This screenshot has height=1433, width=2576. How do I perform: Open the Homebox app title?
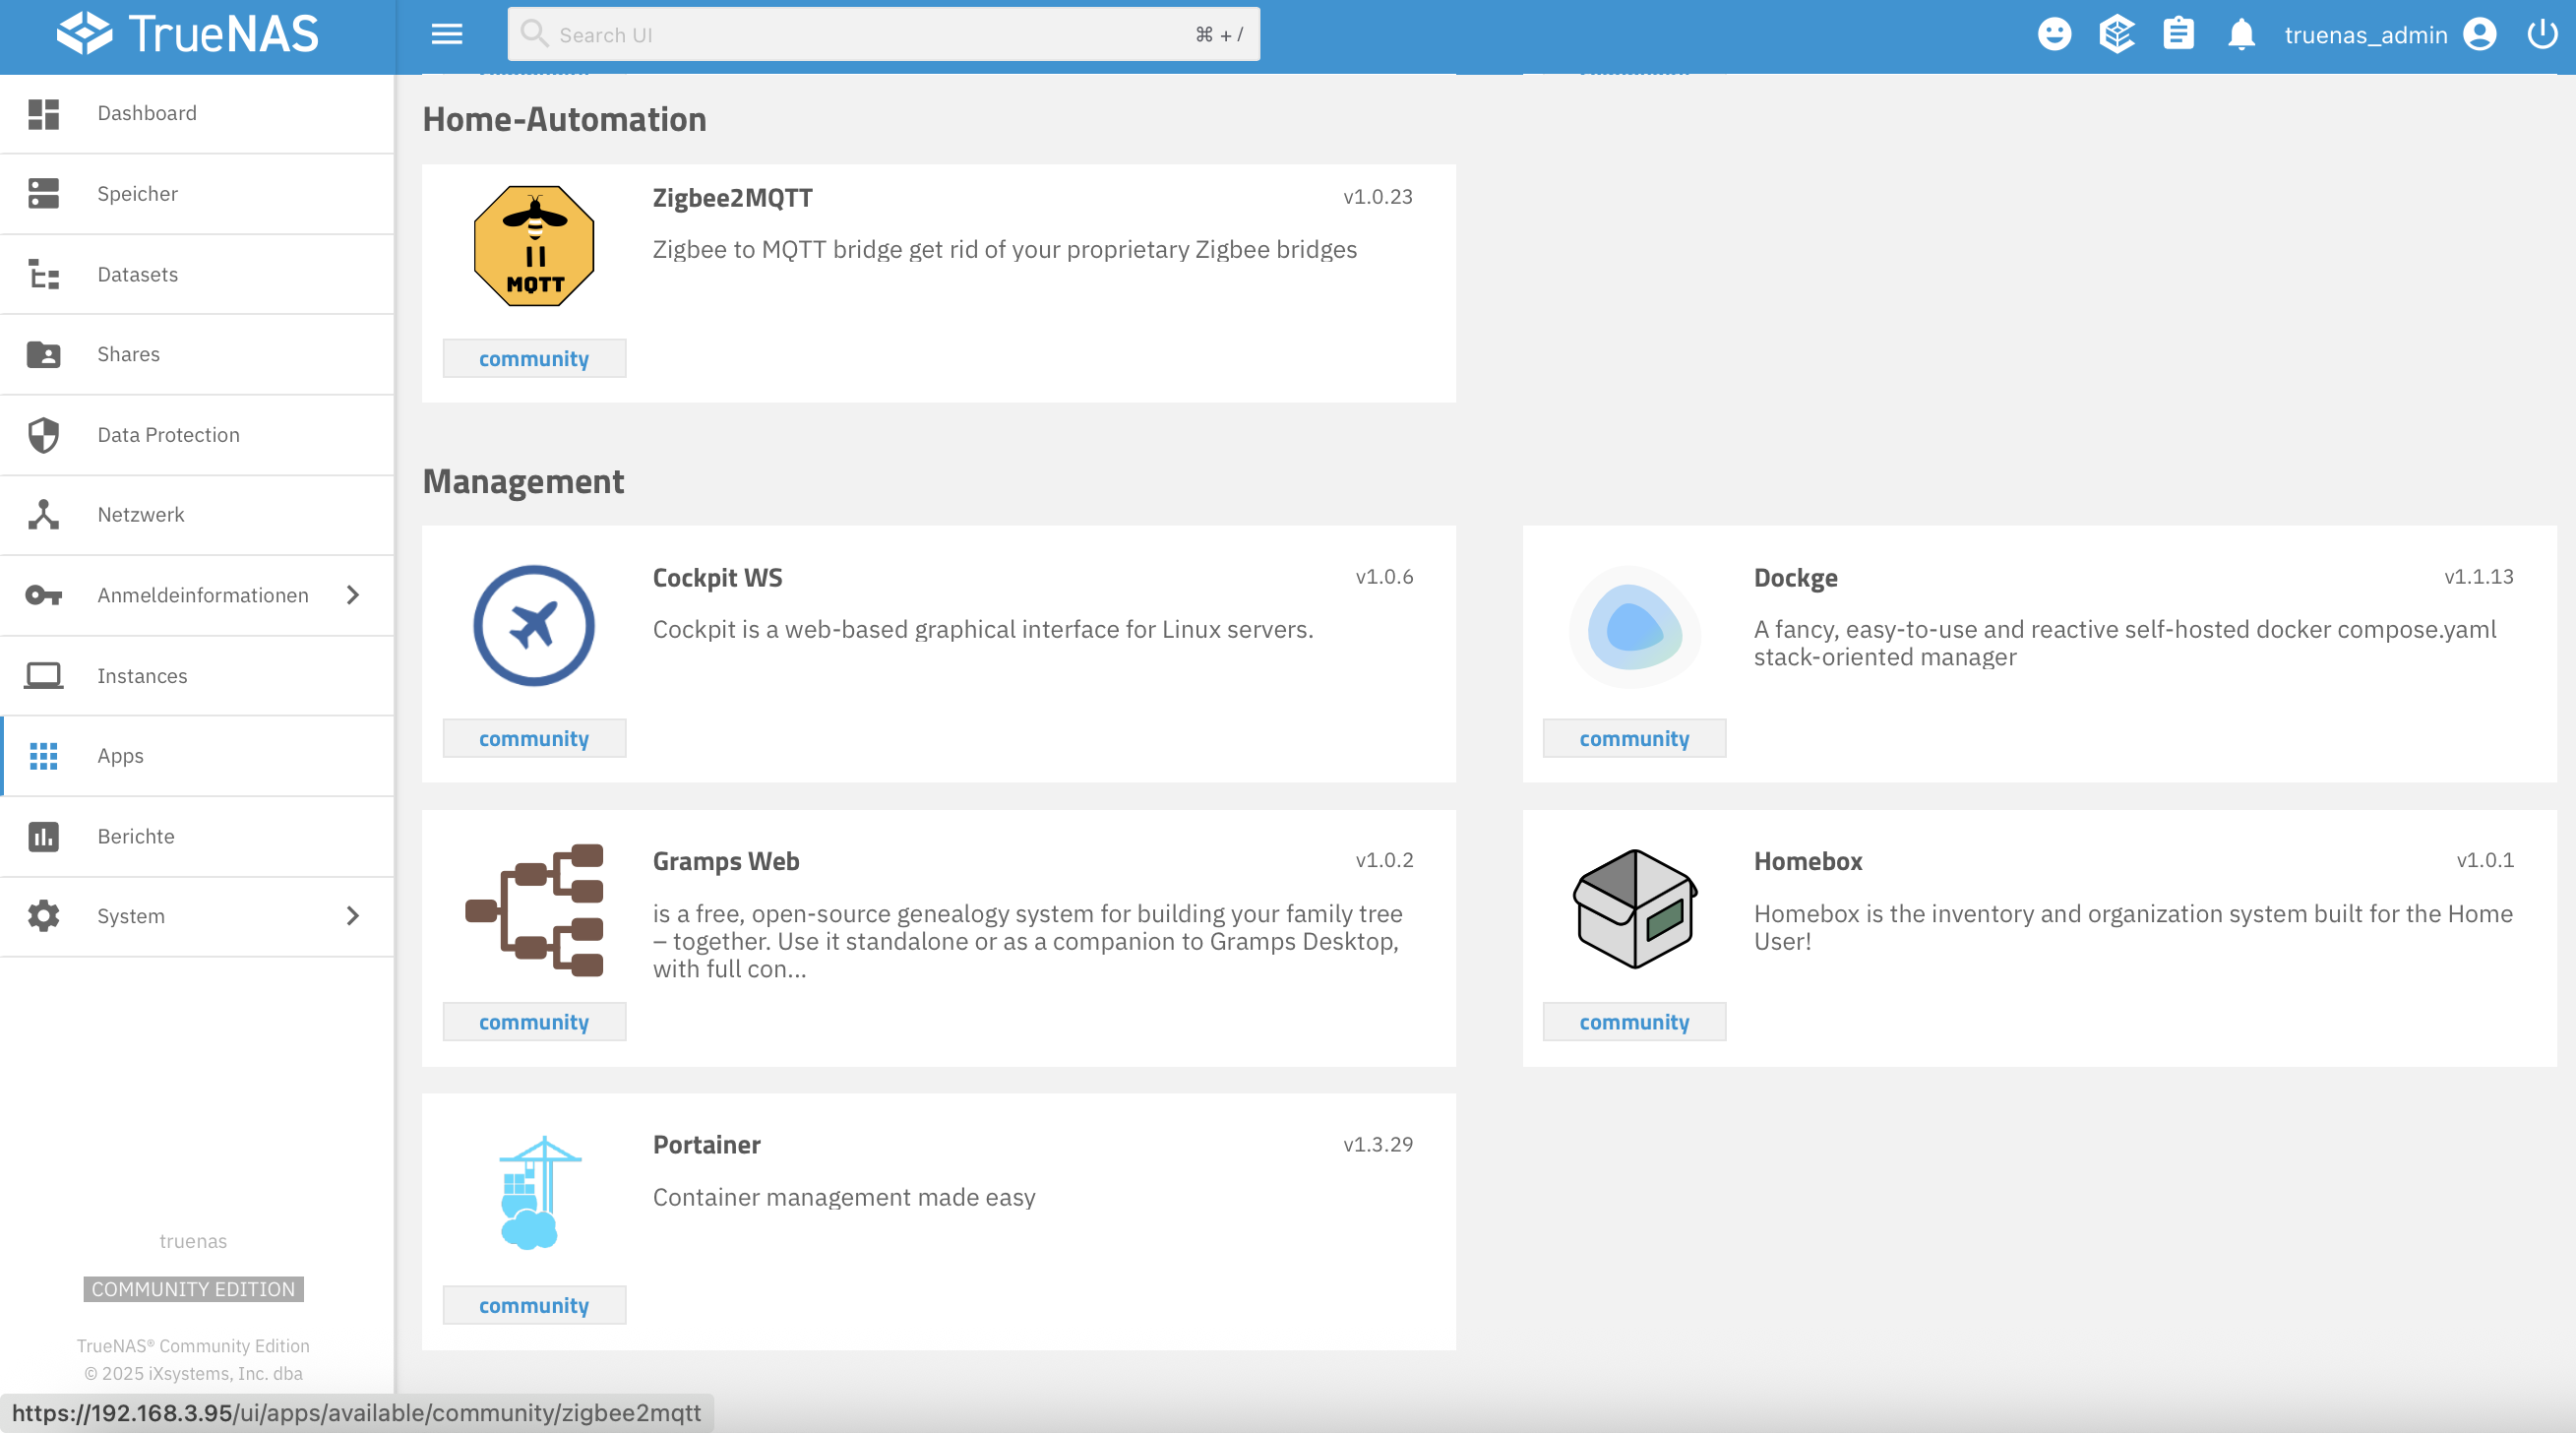tap(1807, 861)
